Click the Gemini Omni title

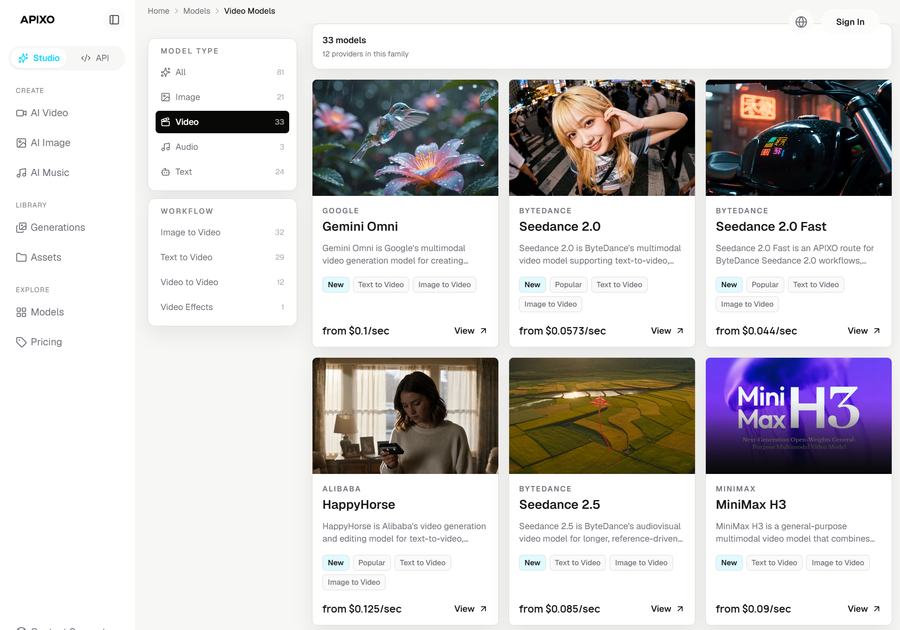(x=360, y=227)
